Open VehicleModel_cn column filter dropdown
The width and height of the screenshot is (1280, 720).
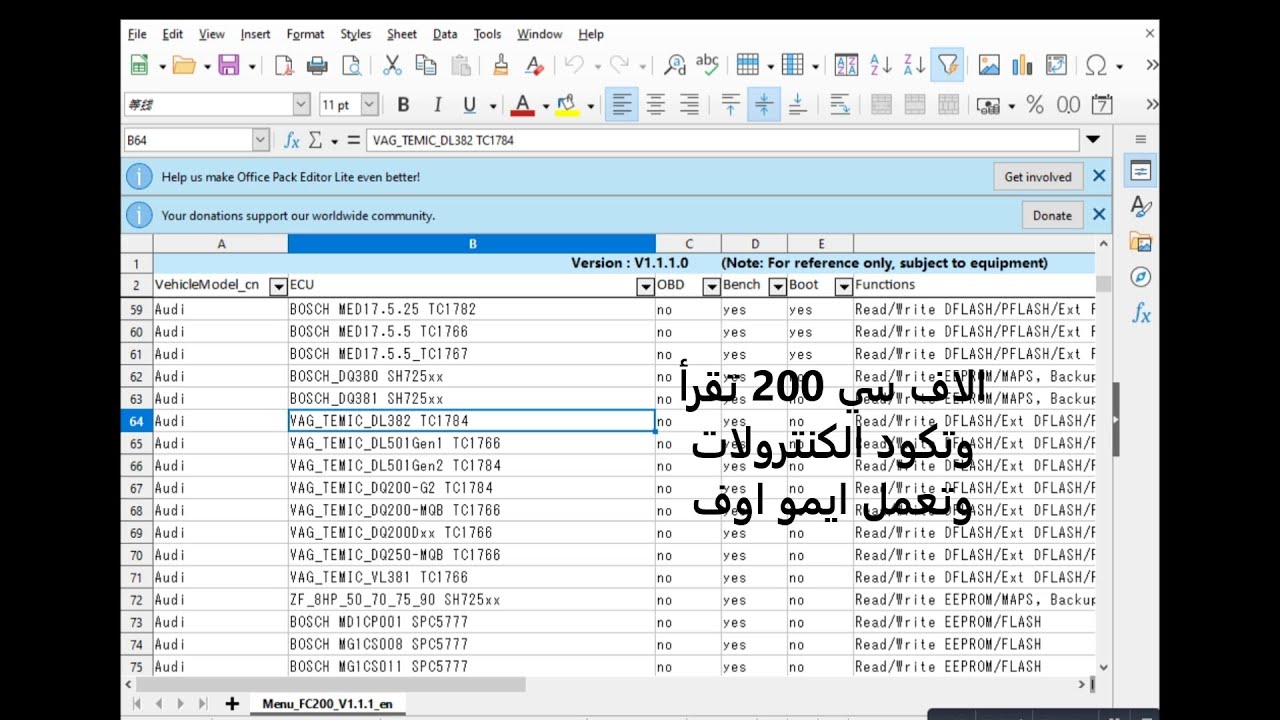tap(279, 286)
